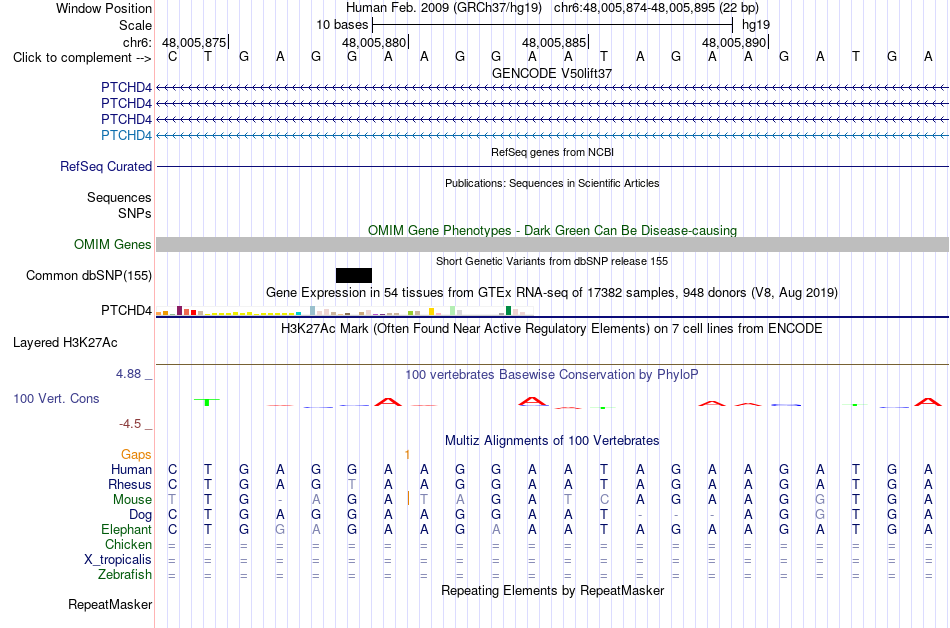This screenshot has width=950, height=628.
Task: Click the RepeatMasker track label
Action: [x=110, y=604]
